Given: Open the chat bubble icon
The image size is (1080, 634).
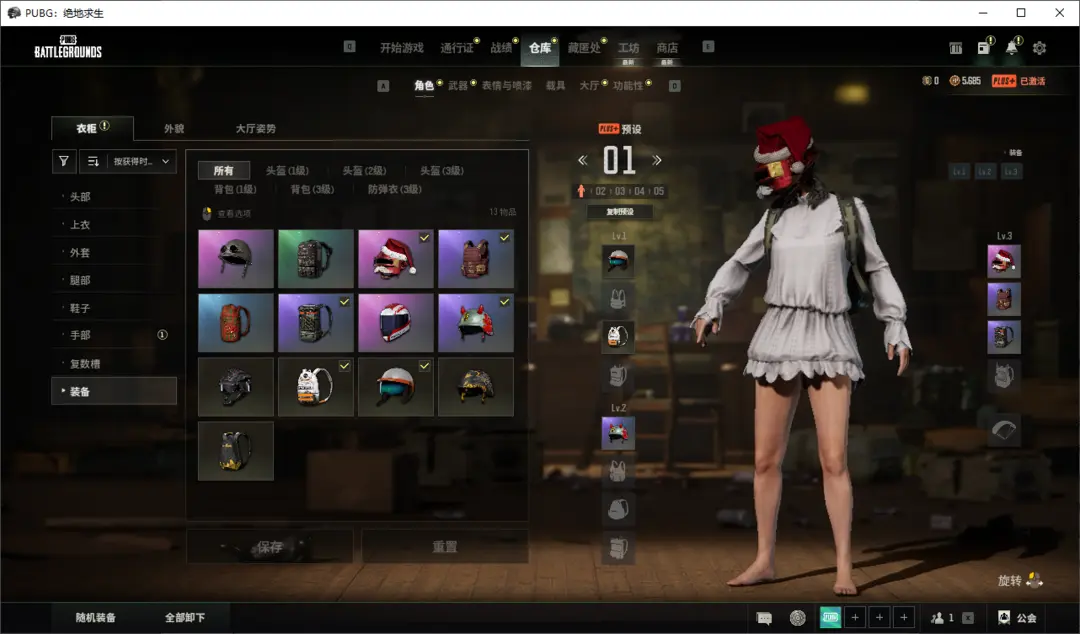Looking at the screenshot, I should point(764,618).
